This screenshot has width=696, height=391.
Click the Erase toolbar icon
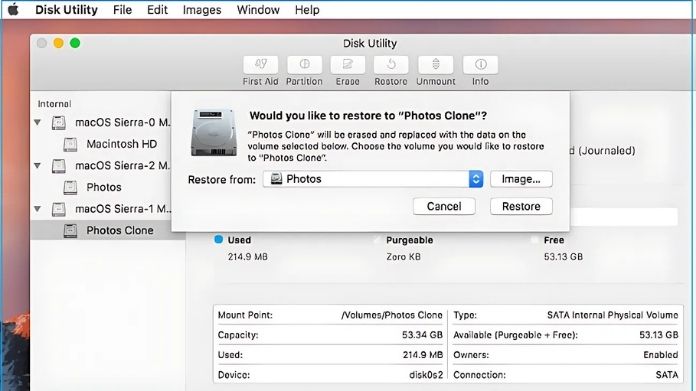[348, 65]
